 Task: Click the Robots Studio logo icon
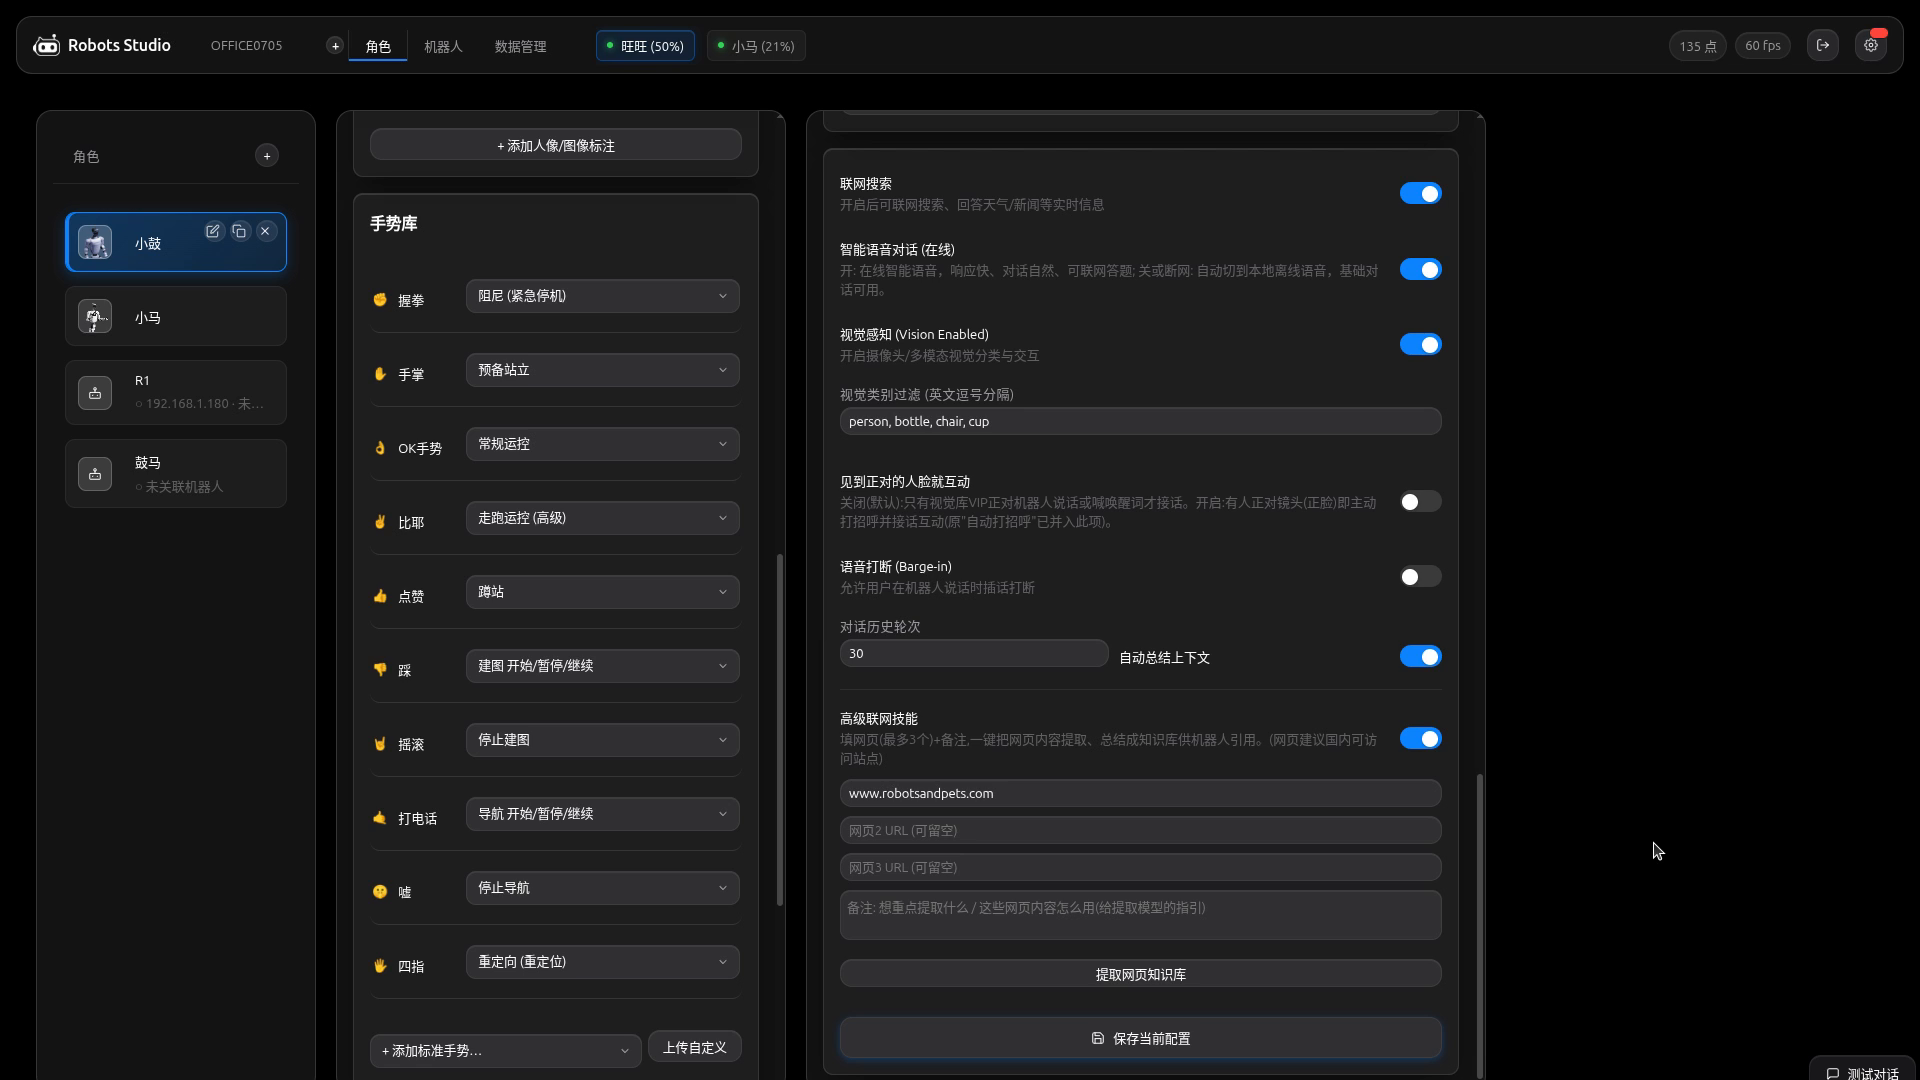coord(46,45)
